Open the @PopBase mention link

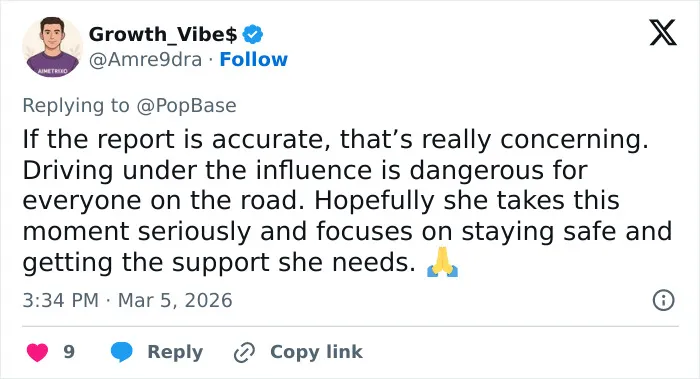[x=186, y=106]
